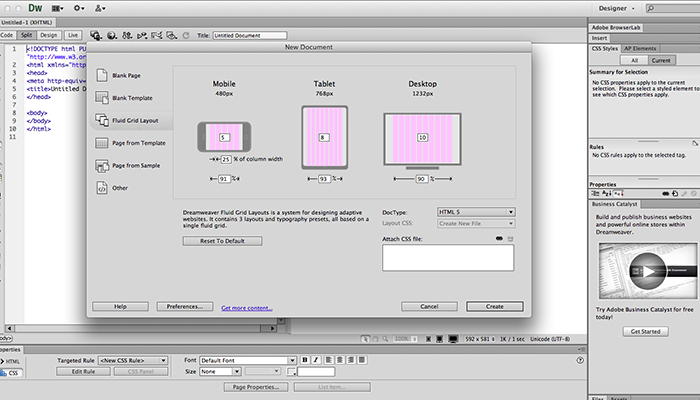
Task: Click the File Management arrows icon
Action: click(x=127, y=35)
